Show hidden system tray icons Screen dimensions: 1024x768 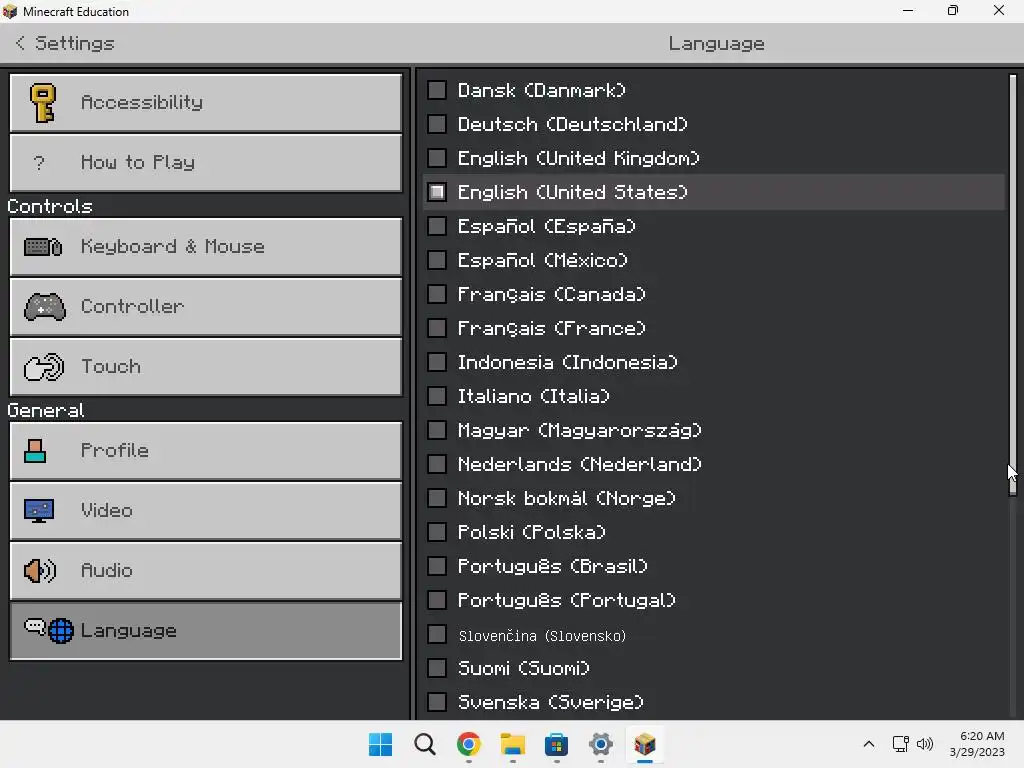pyautogui.click(x=869, y=744)
